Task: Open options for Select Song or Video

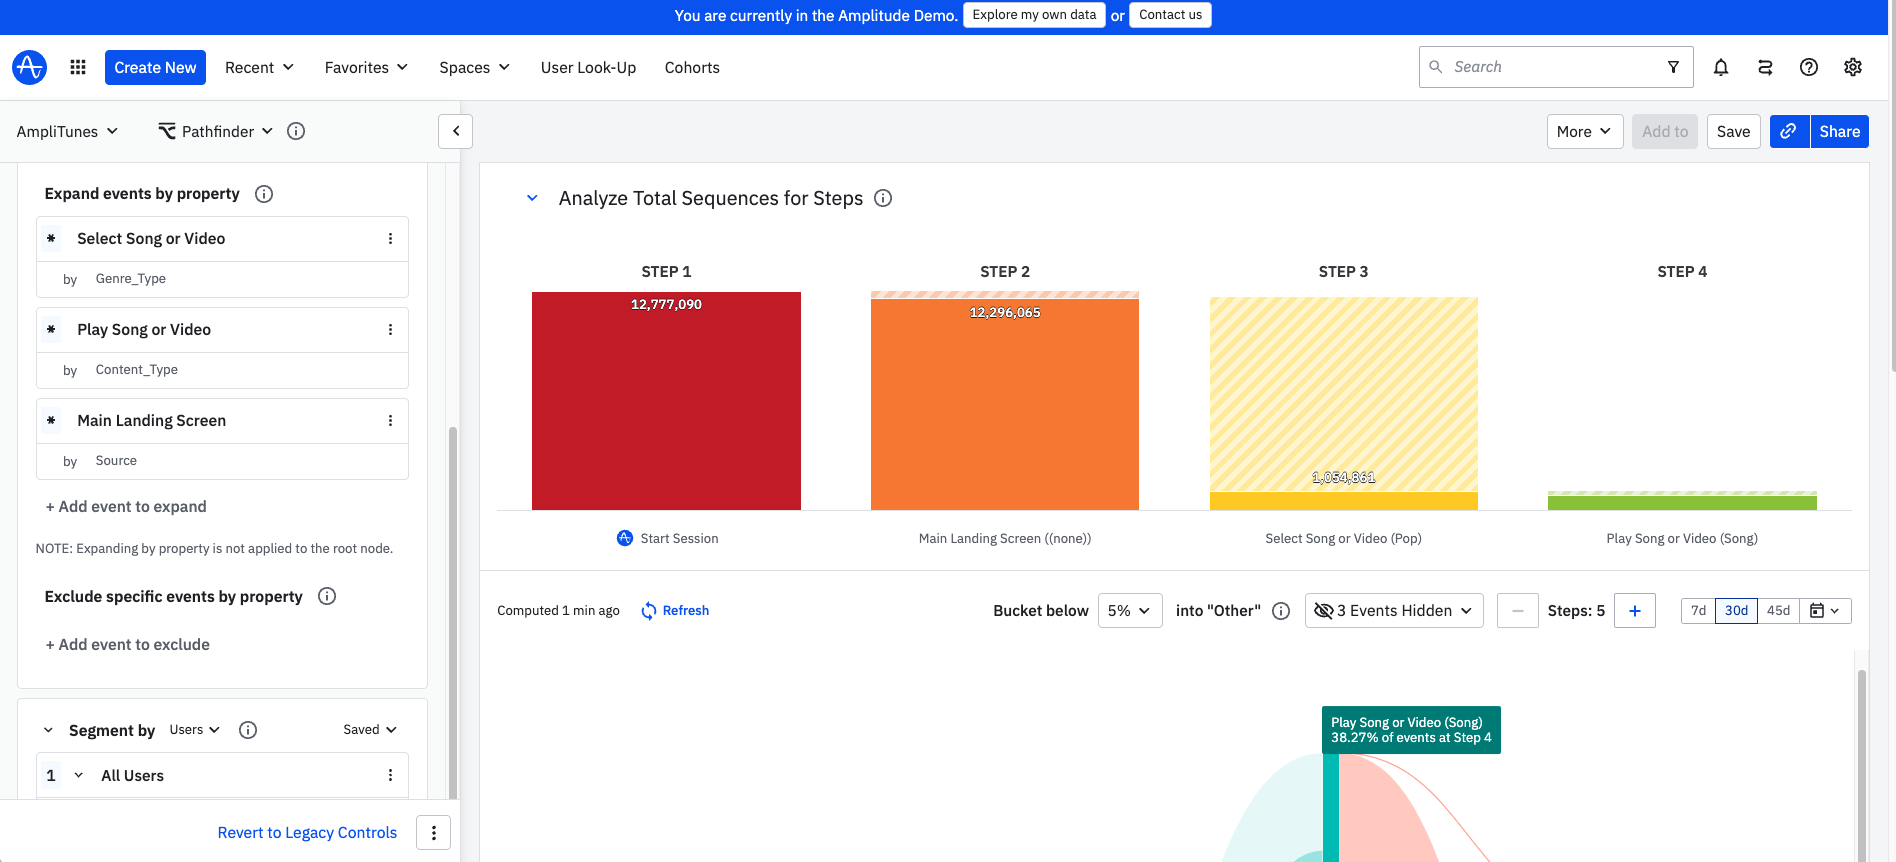Action: click(390, 239)
